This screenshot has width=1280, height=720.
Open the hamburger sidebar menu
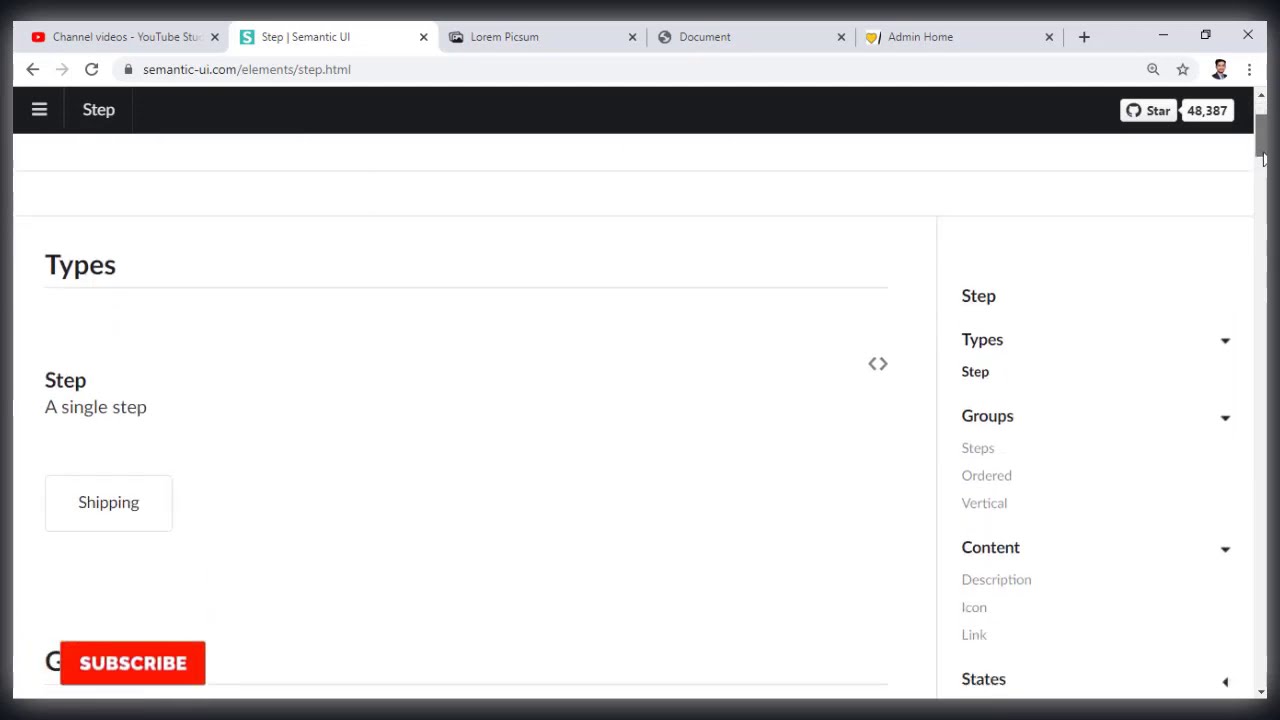[39, 110]
